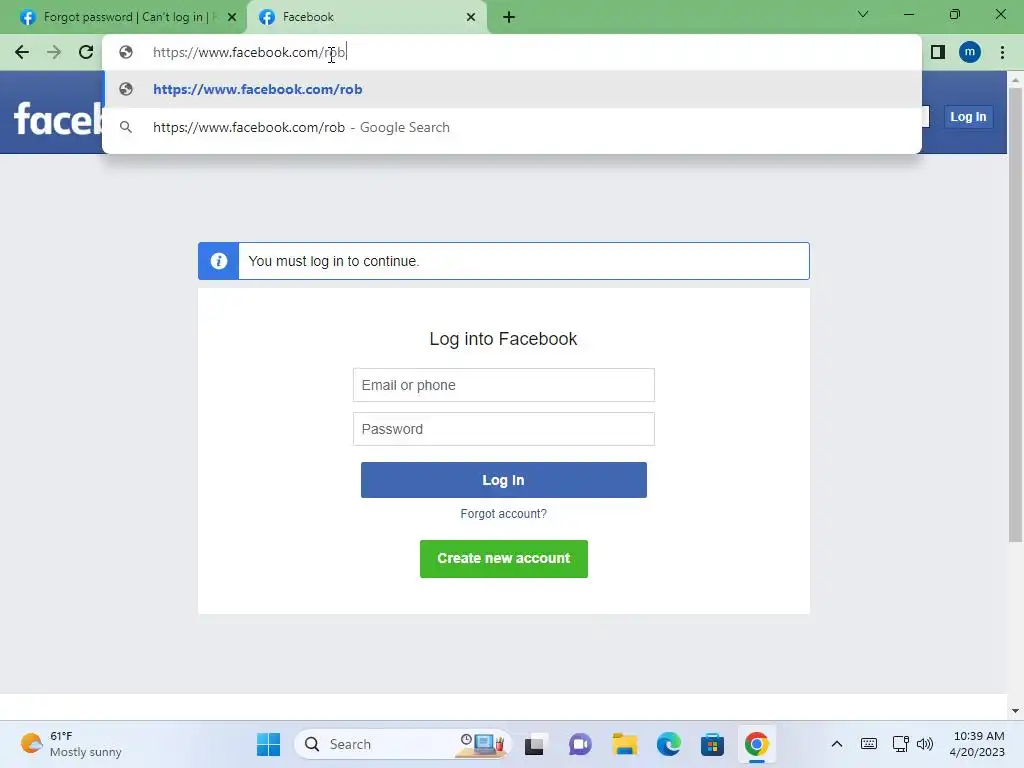1024x768 pixels.
Task: Click inside the address bar URL text
Action: coord(249,52)
